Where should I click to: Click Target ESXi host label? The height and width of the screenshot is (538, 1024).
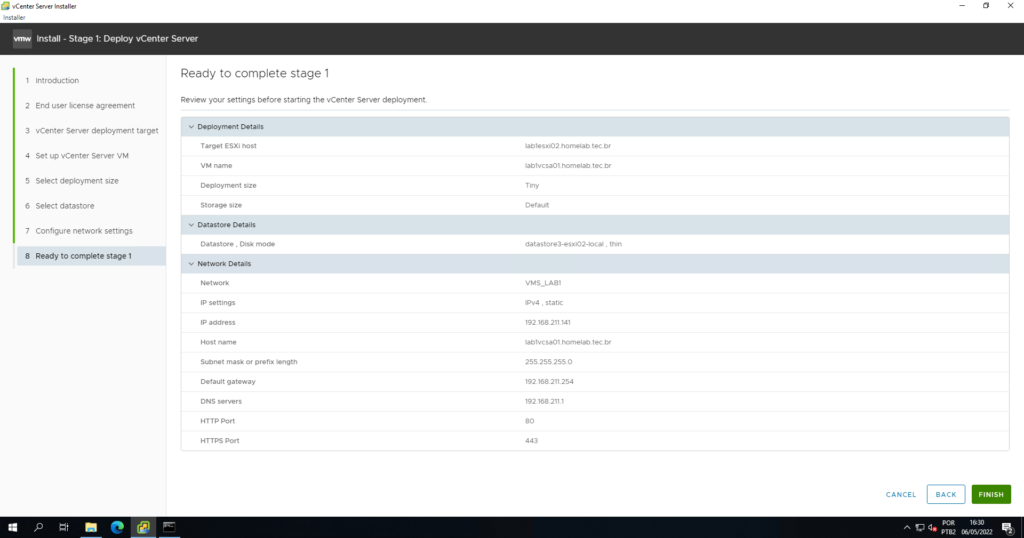(228, 146)
